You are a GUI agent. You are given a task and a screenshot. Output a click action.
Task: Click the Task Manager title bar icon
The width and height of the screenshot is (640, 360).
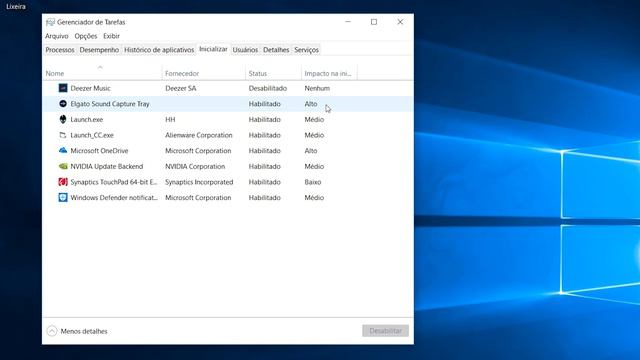click(50, 22)
